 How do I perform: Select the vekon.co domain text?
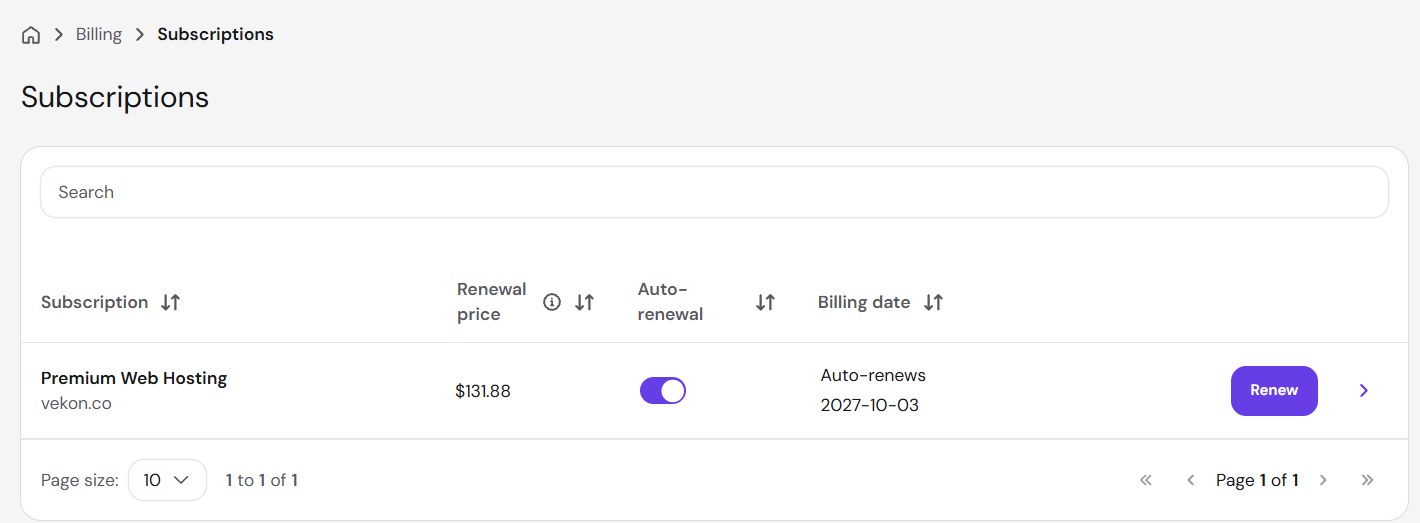click(x=76, y=404)
